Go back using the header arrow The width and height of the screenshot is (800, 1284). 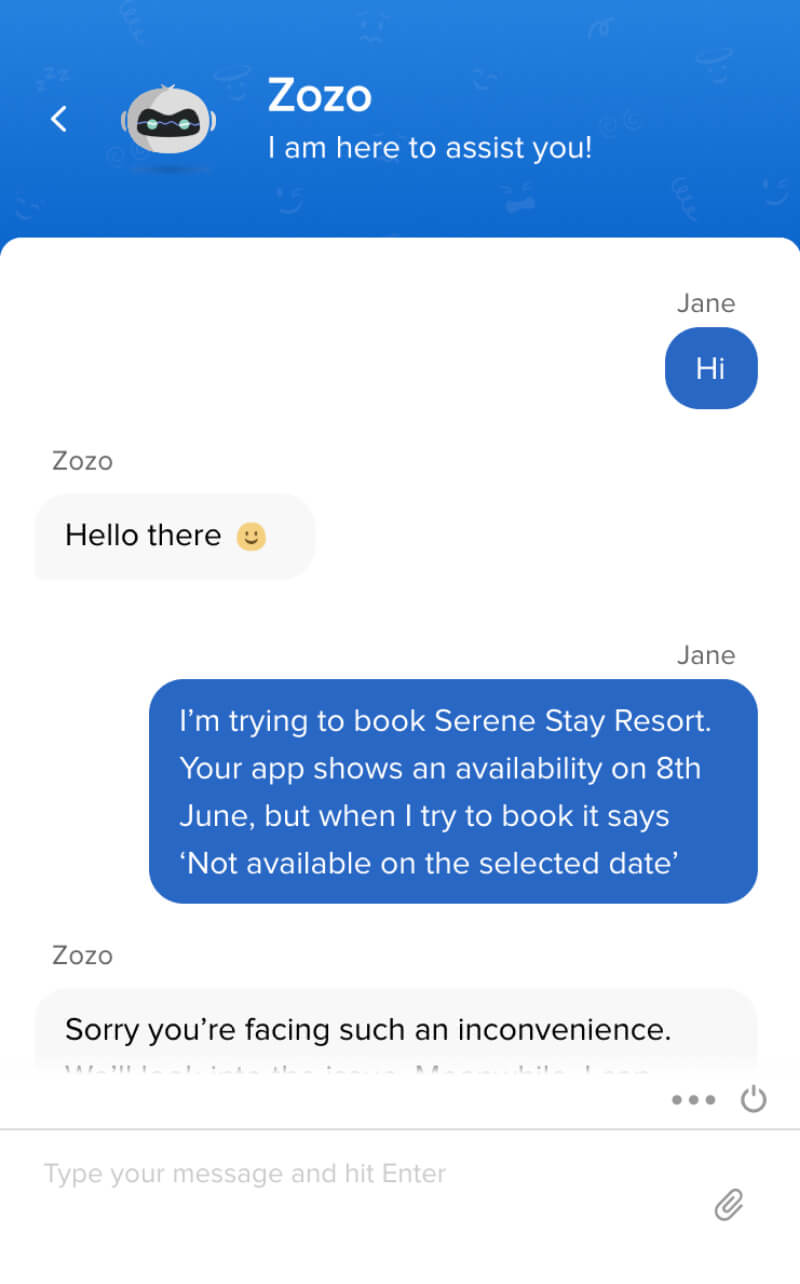(x=59, y=119)
